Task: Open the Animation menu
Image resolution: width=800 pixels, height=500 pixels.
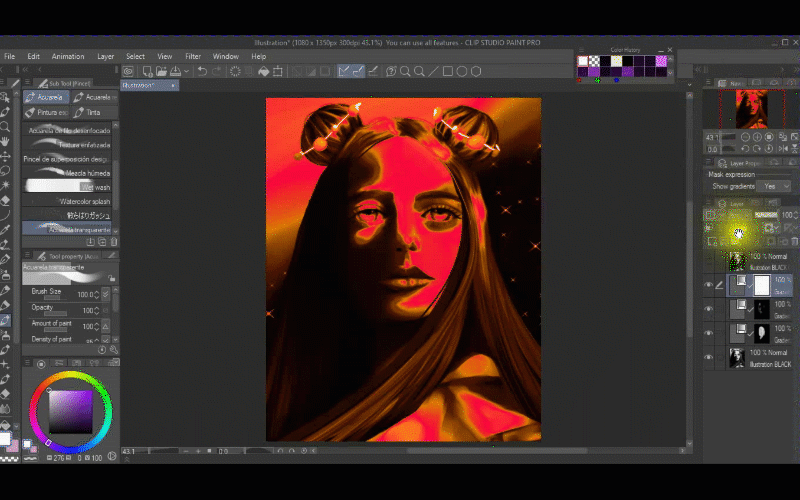Action: (x=68, y=56)
